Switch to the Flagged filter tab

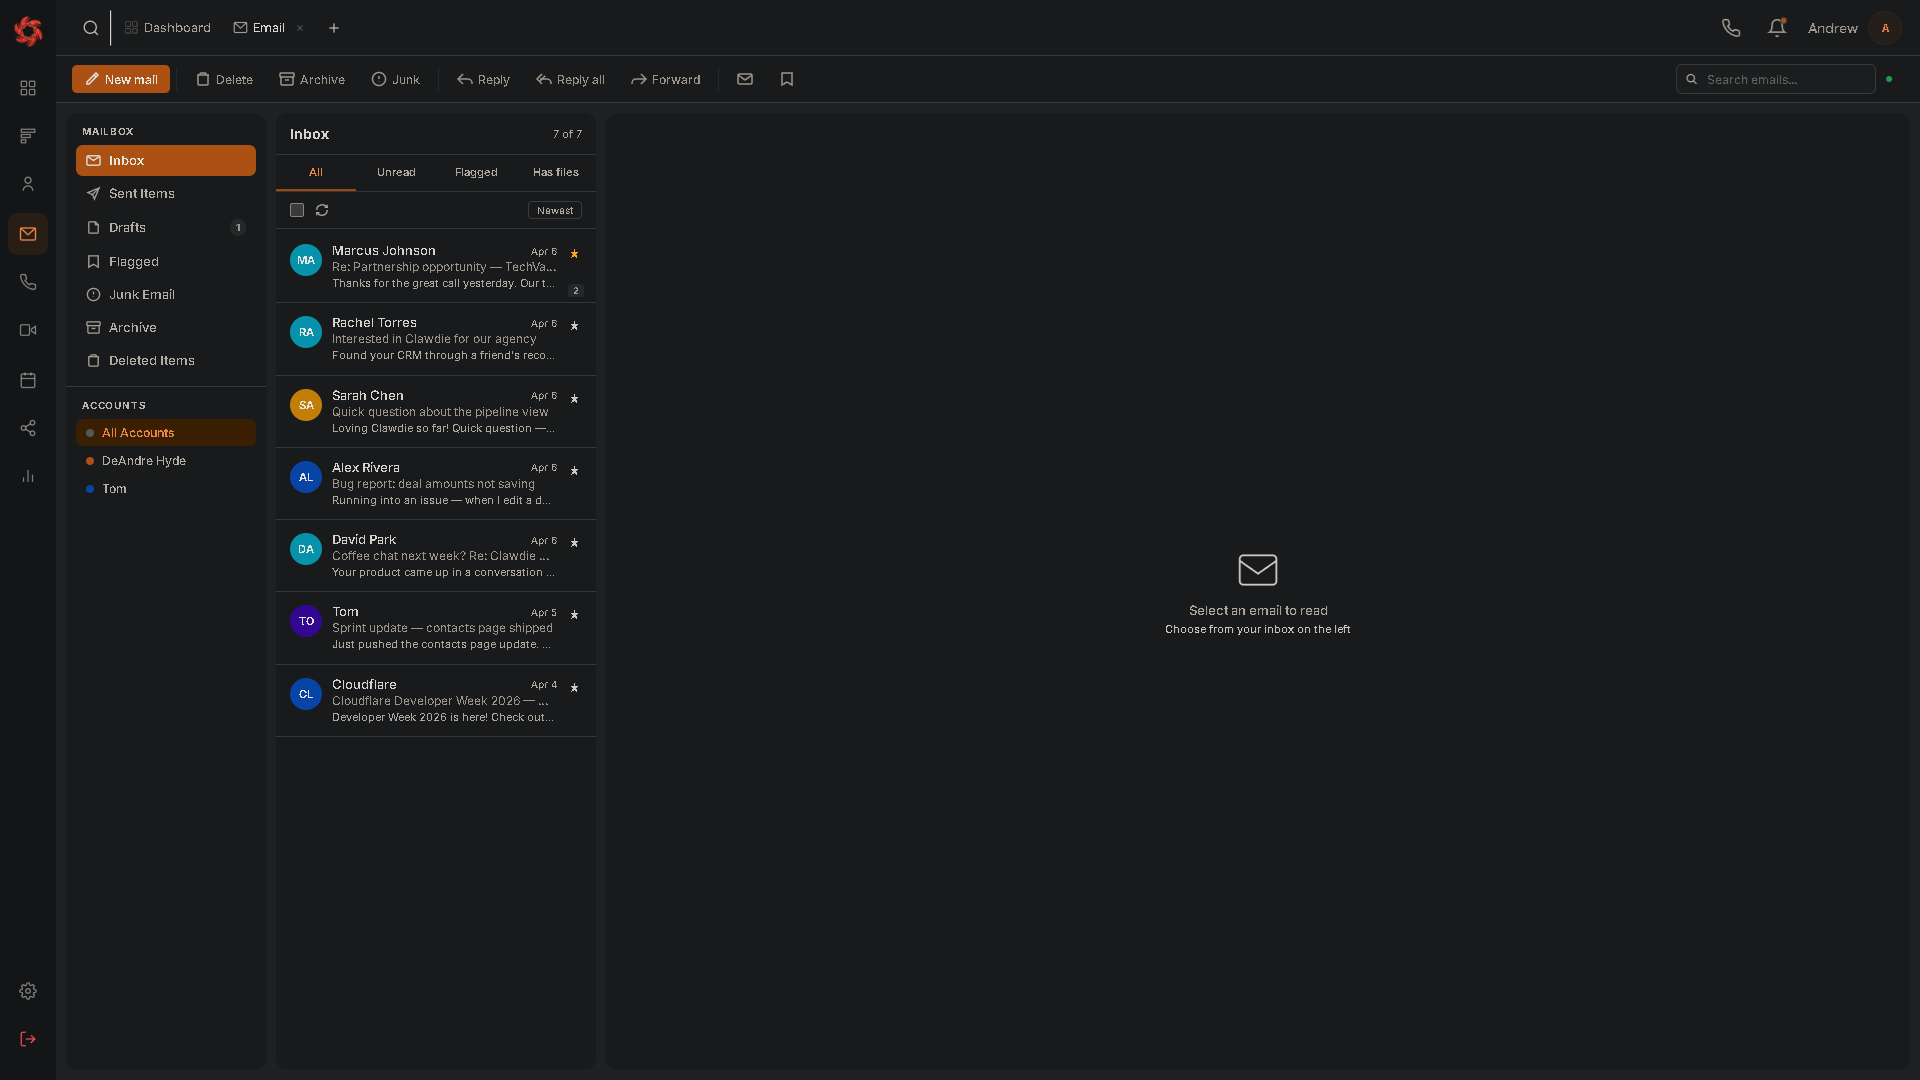[476, 172]
